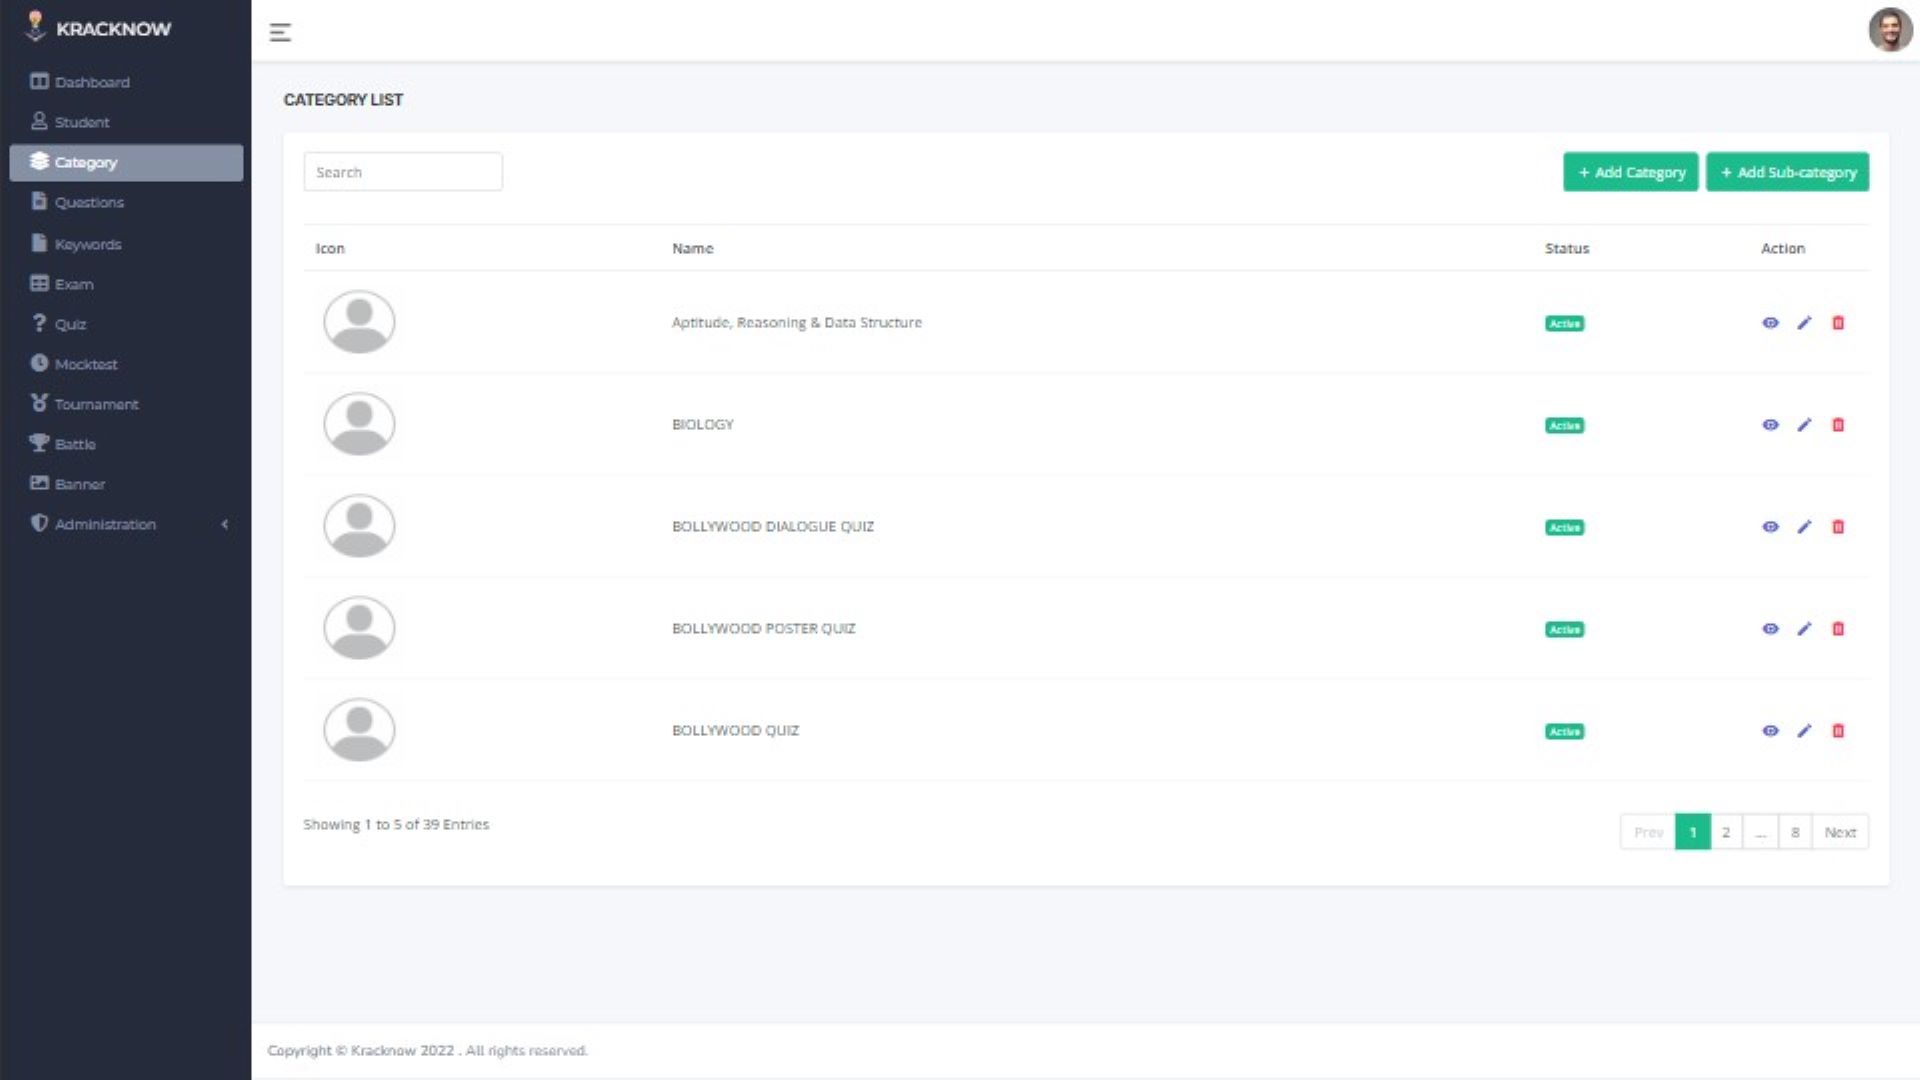Open user profile avatar
The image size is (1920, 1080).
1889,29
